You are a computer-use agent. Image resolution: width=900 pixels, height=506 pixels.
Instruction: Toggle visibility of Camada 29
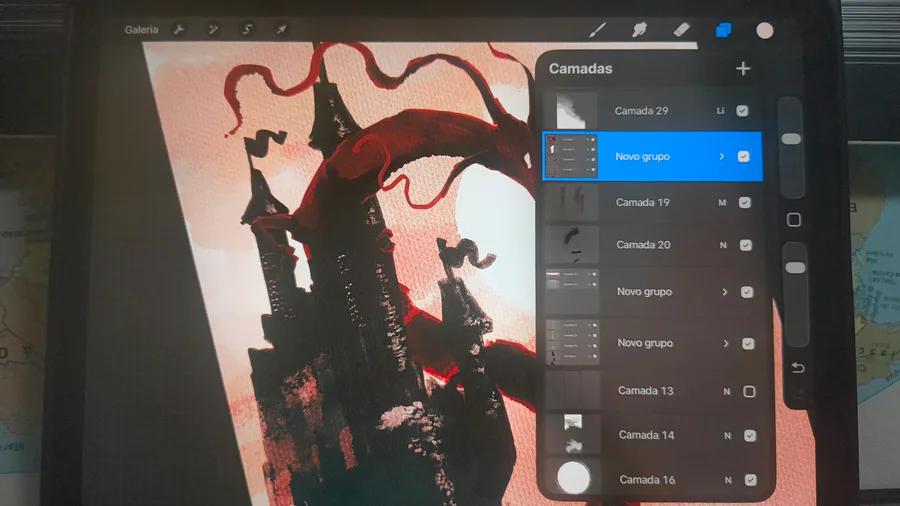tap(742, 111)
